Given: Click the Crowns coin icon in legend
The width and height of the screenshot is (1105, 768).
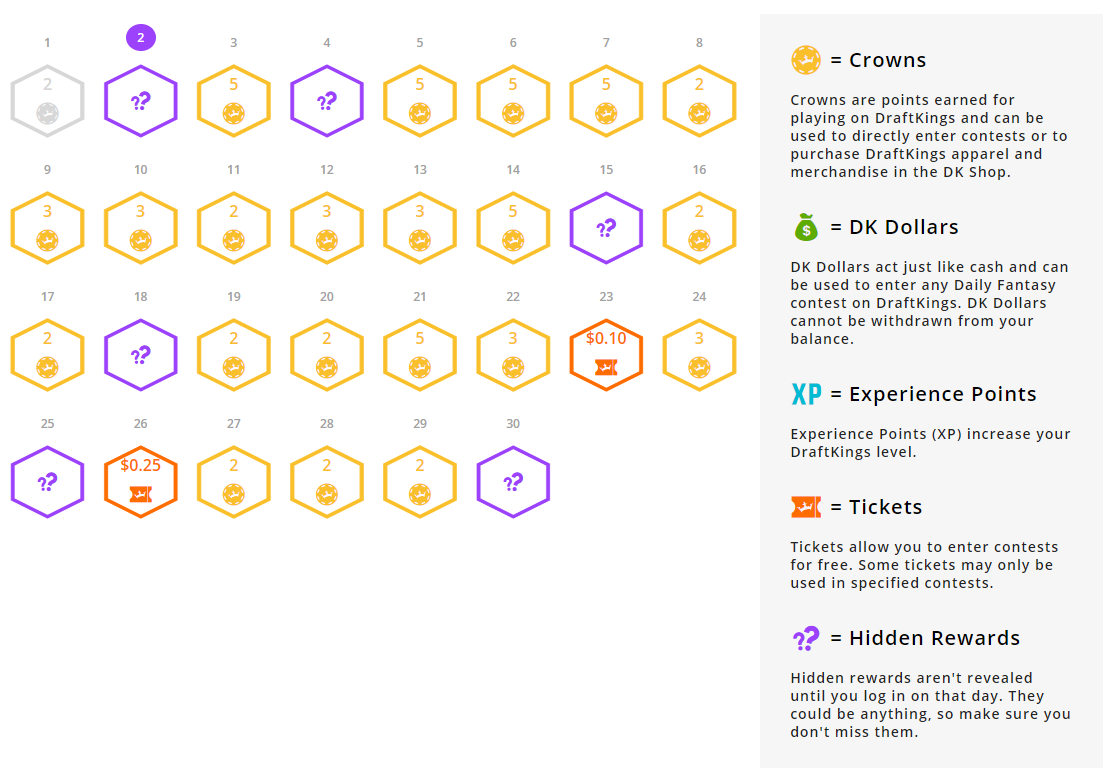Looking at the screenshot, I should tap(805, 60).
